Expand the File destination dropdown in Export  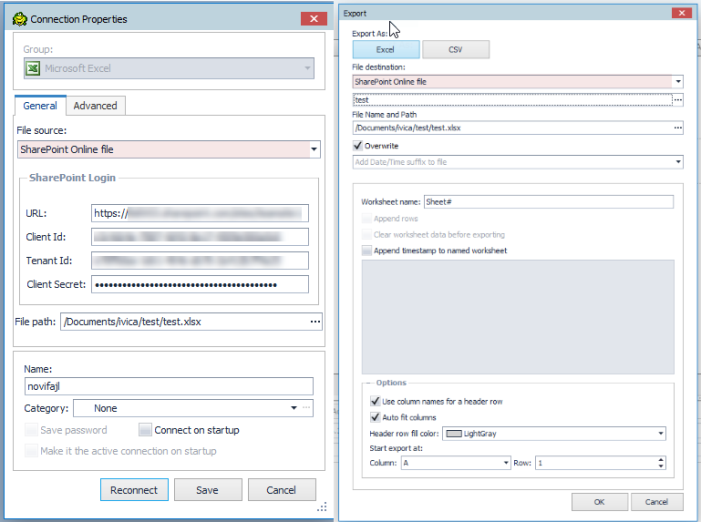click(x=678, y=82)
